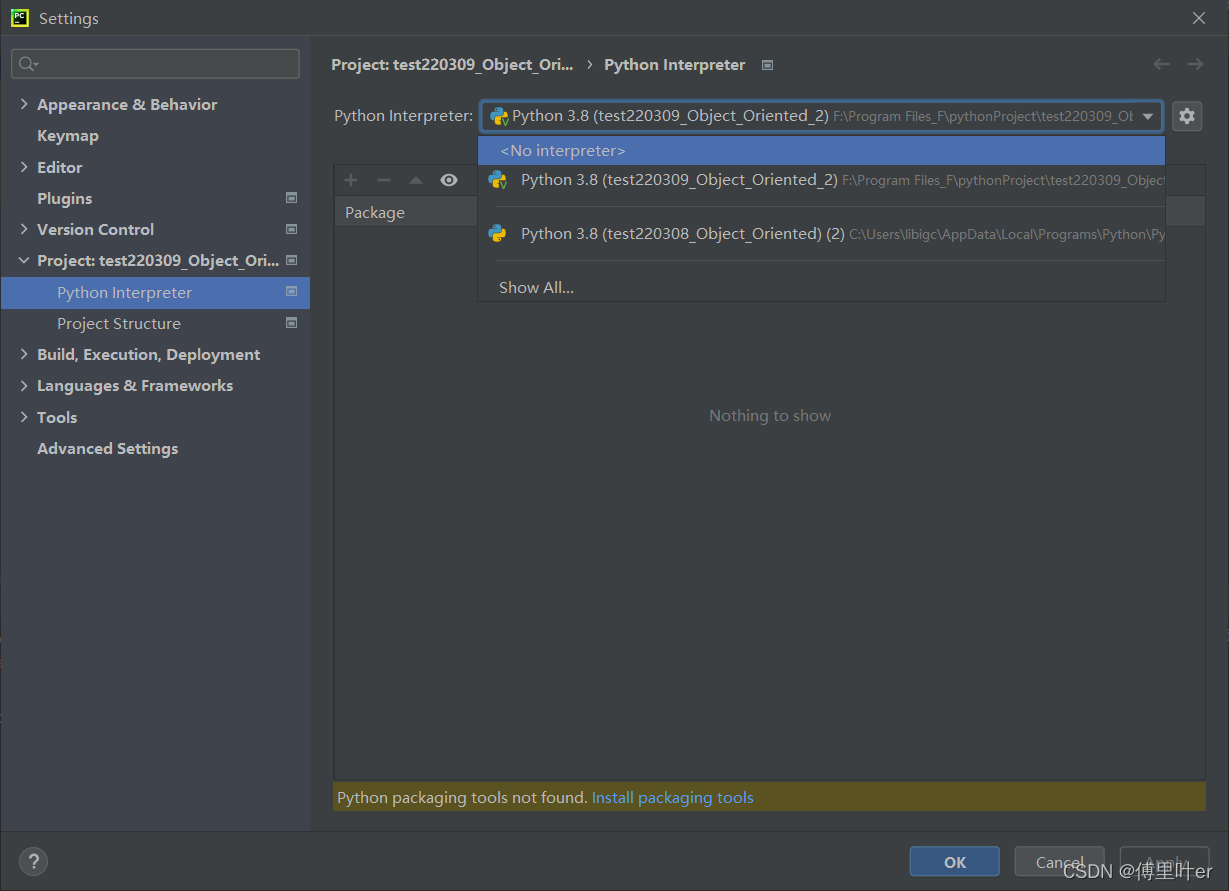Open the Keymap settings page
The height and width of the screenshot is (891, 1229).
67,135
